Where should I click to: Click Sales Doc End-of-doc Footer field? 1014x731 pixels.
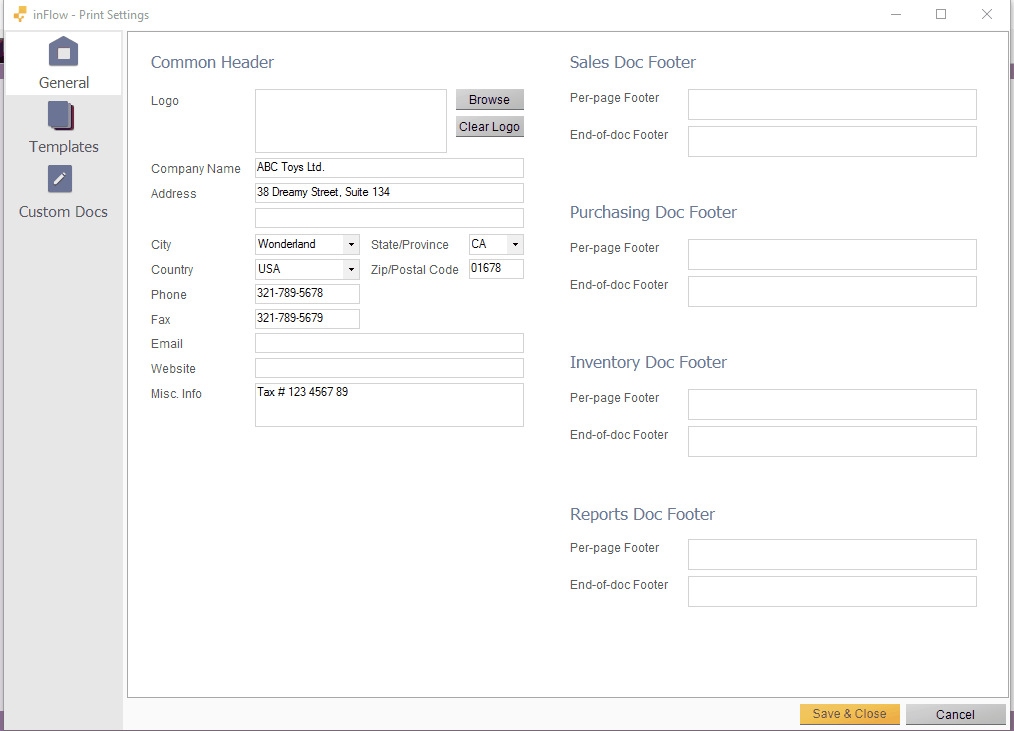[832, 141]
